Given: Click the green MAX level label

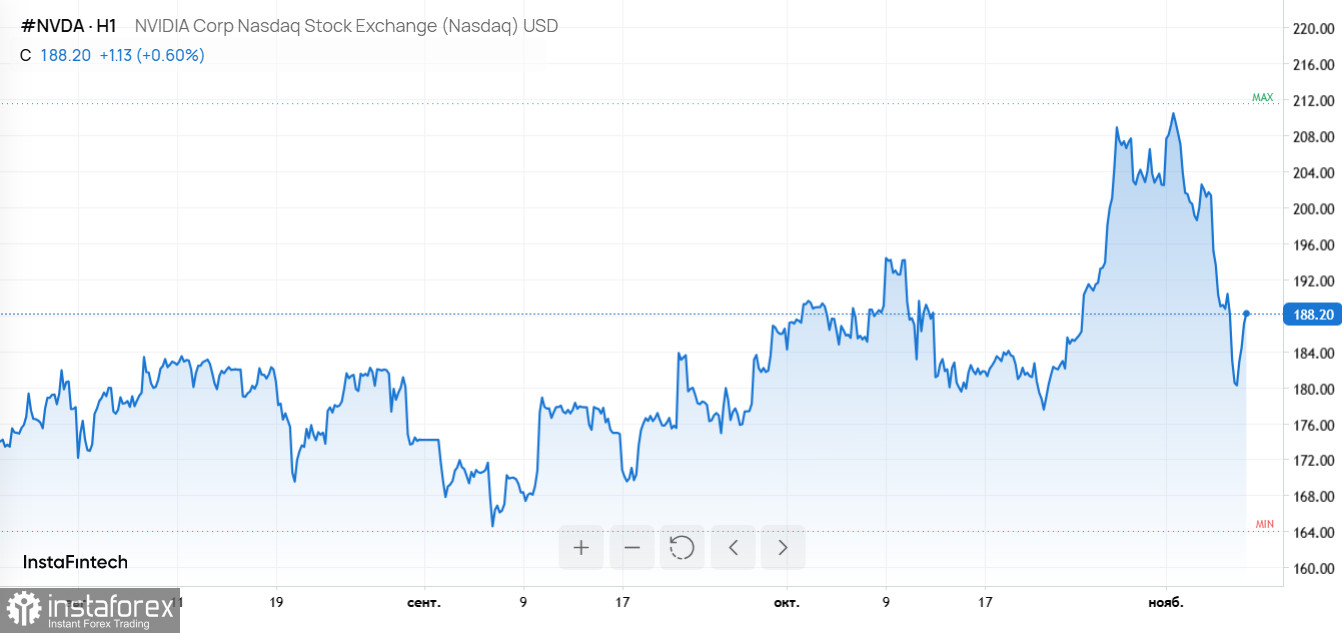Looking at the screenshot, I should pyautogui.click(x=1263, y=98).
